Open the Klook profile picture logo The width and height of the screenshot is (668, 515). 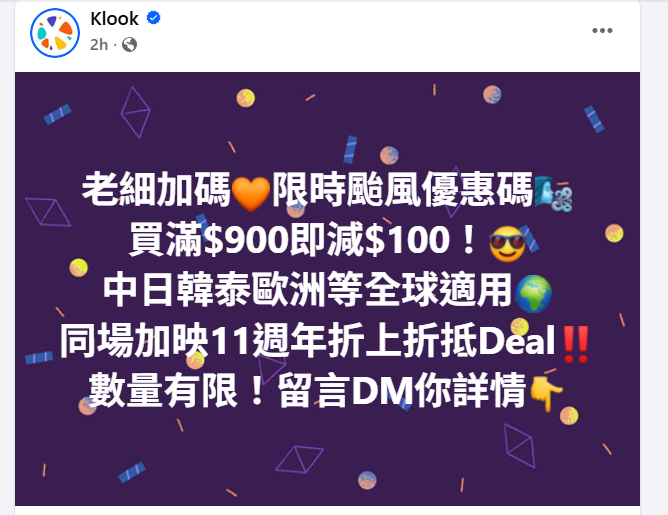pos(55,33)
